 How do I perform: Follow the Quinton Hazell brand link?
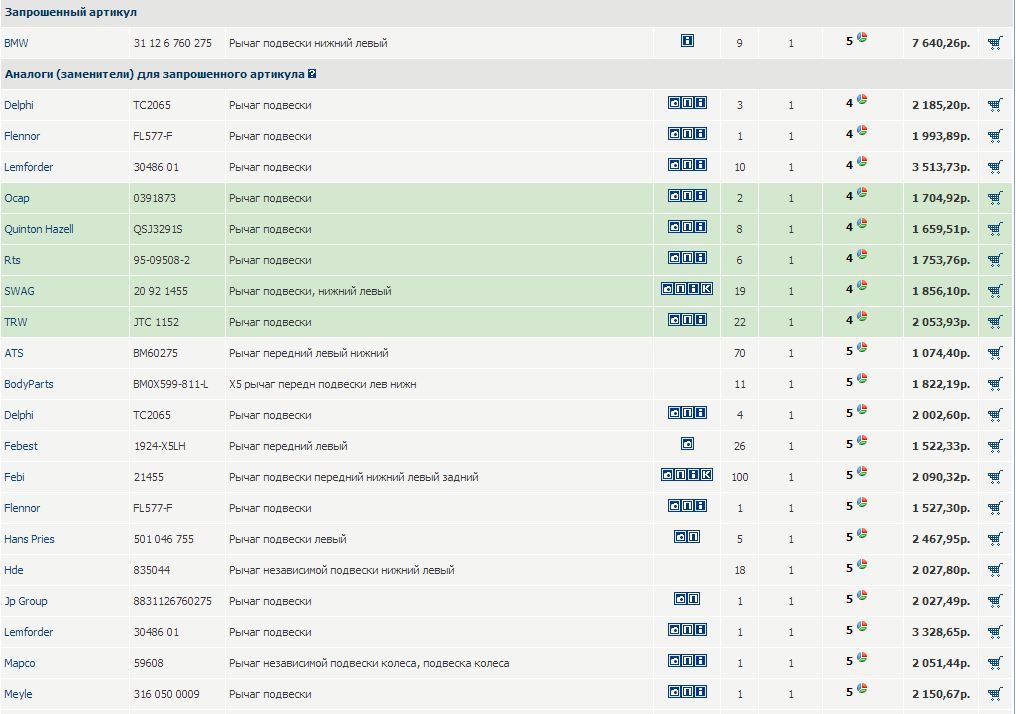tap(39, 229)
